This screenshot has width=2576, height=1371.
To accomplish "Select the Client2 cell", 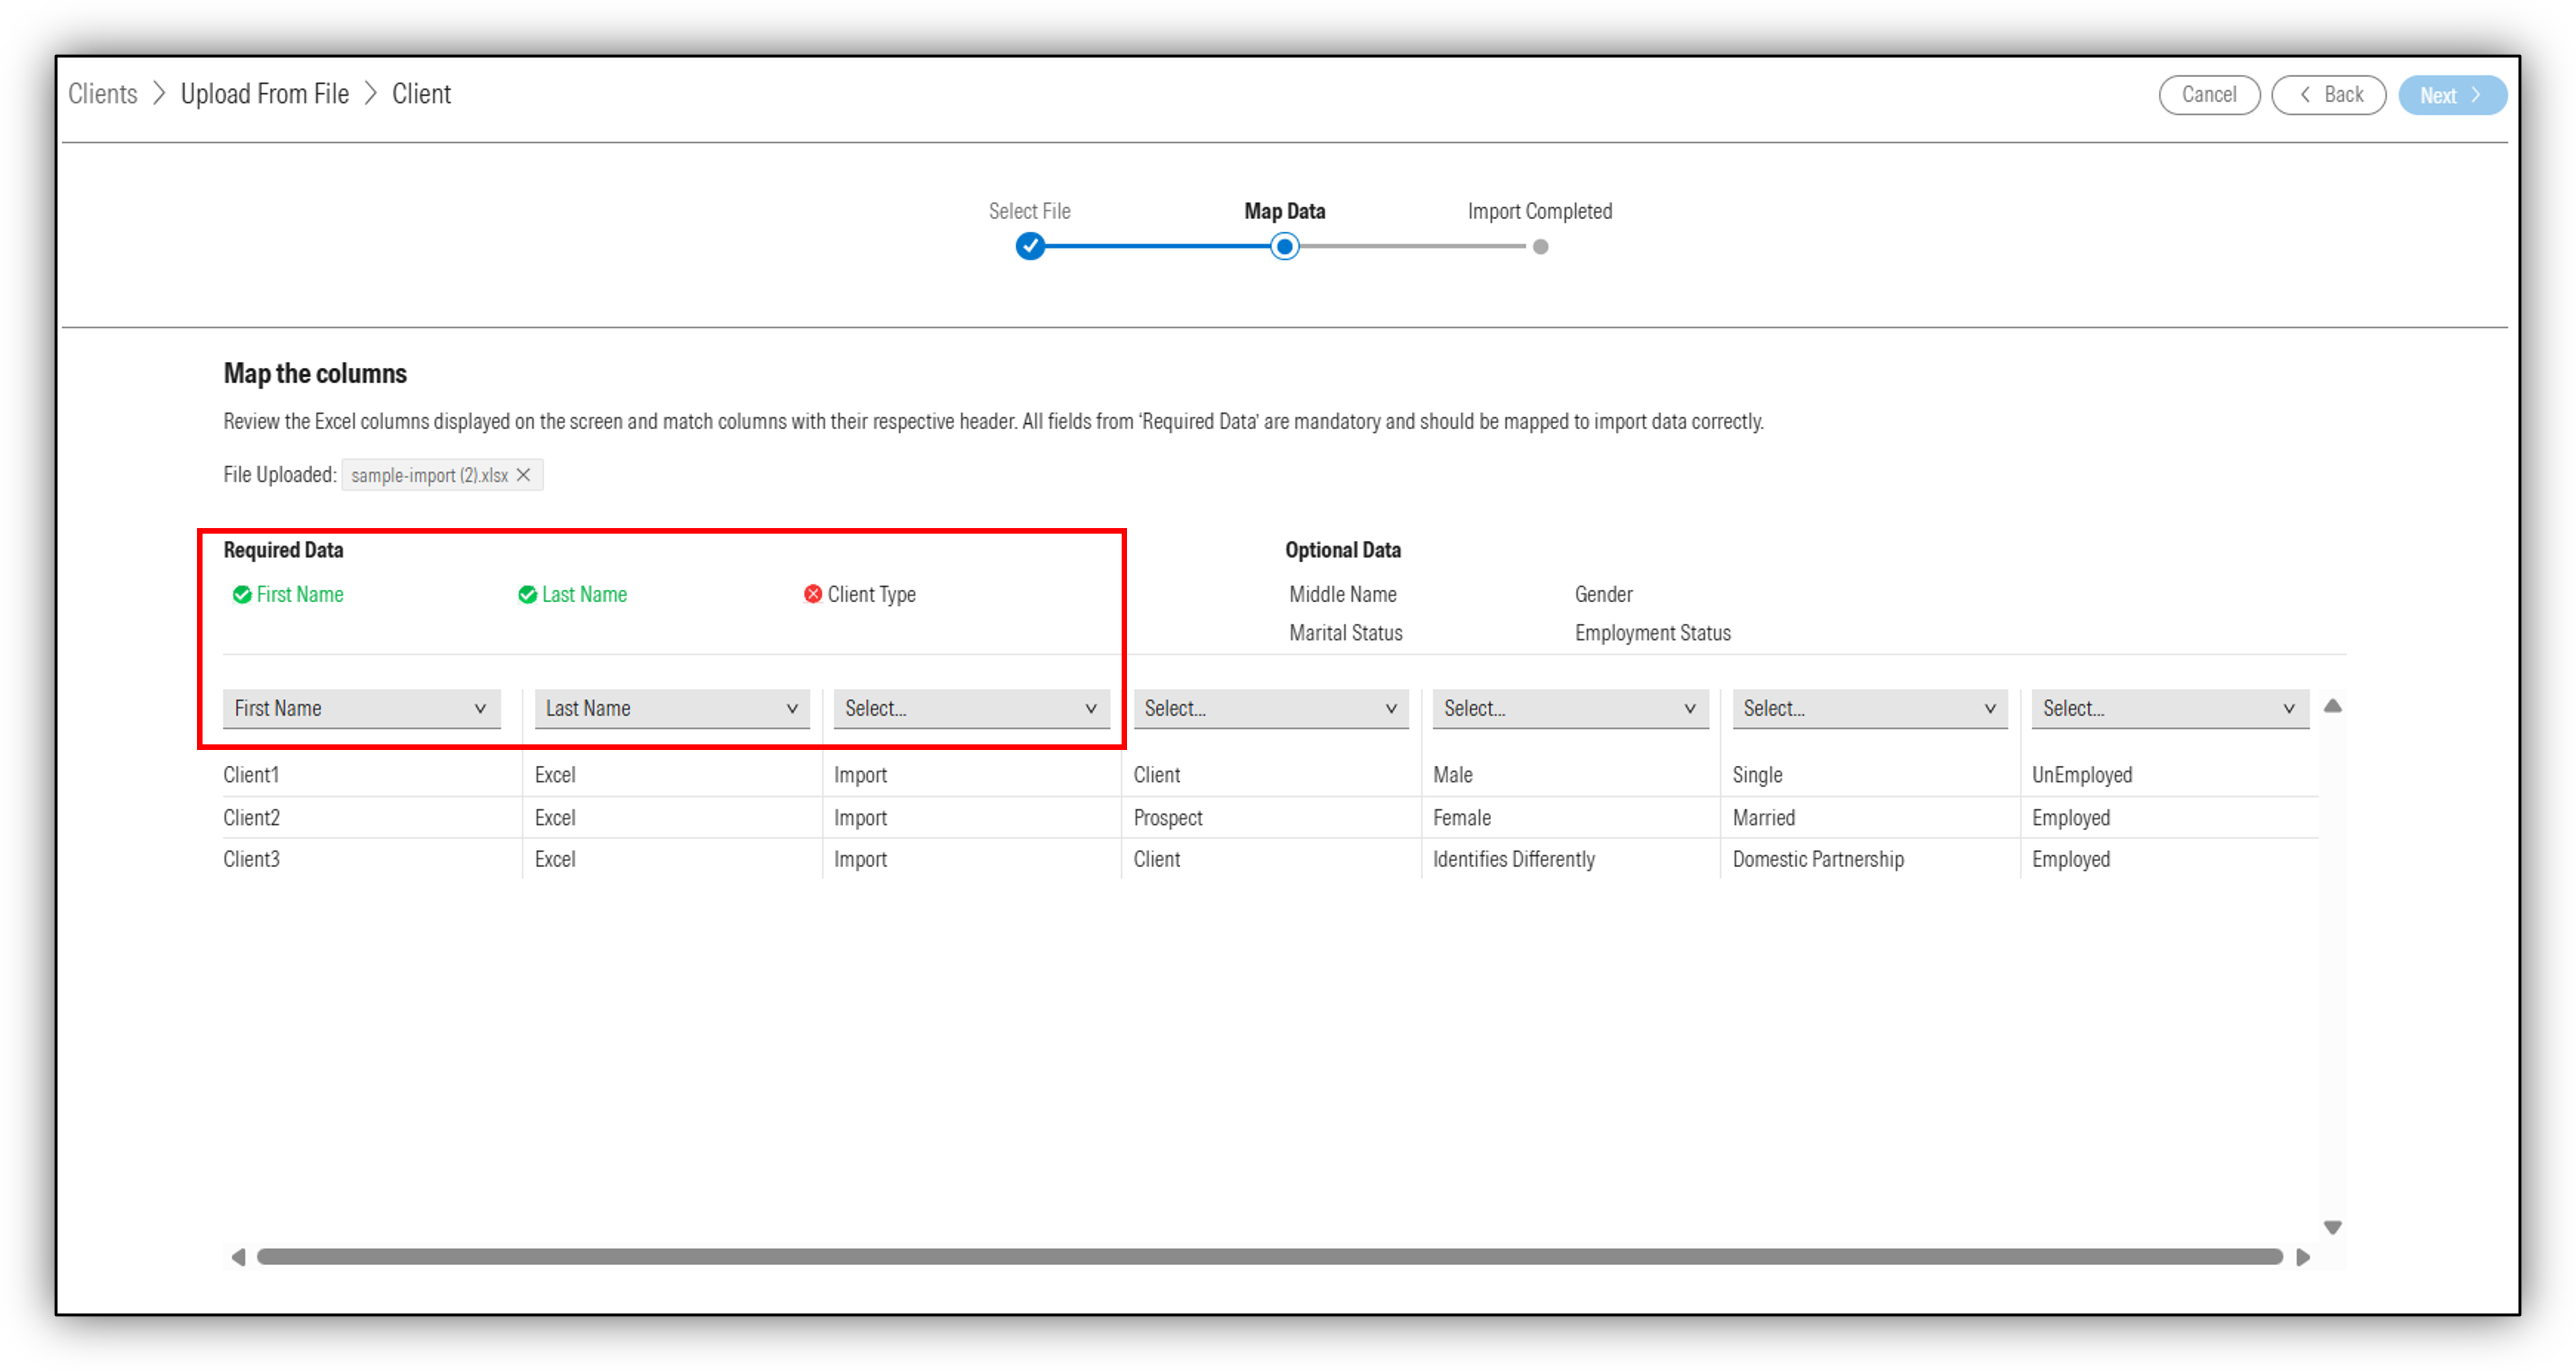I will pyautogui.click(x=251, y=818).
